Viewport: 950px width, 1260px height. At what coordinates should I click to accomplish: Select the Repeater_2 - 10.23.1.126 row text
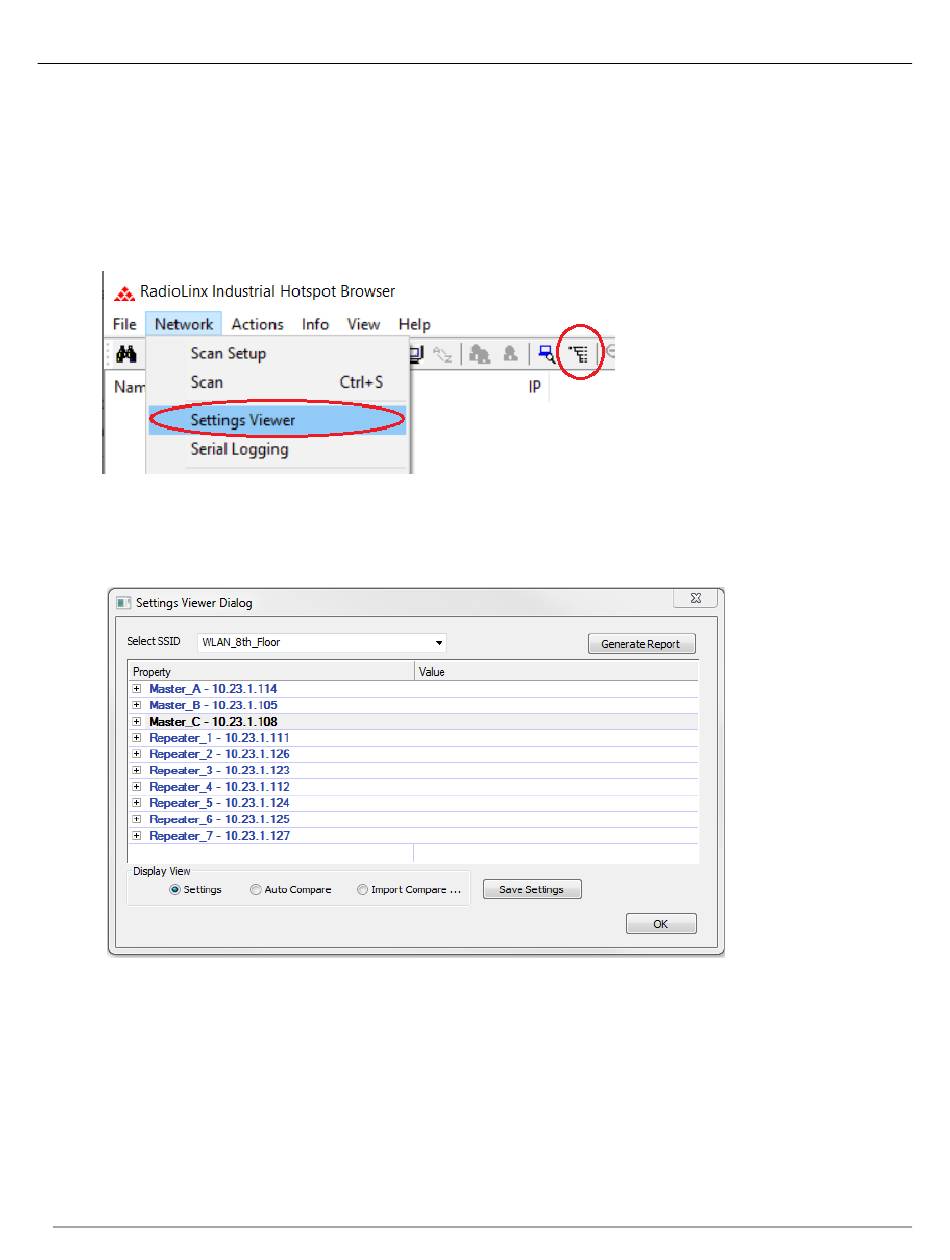pyautogui.click(x=219, y=754)
